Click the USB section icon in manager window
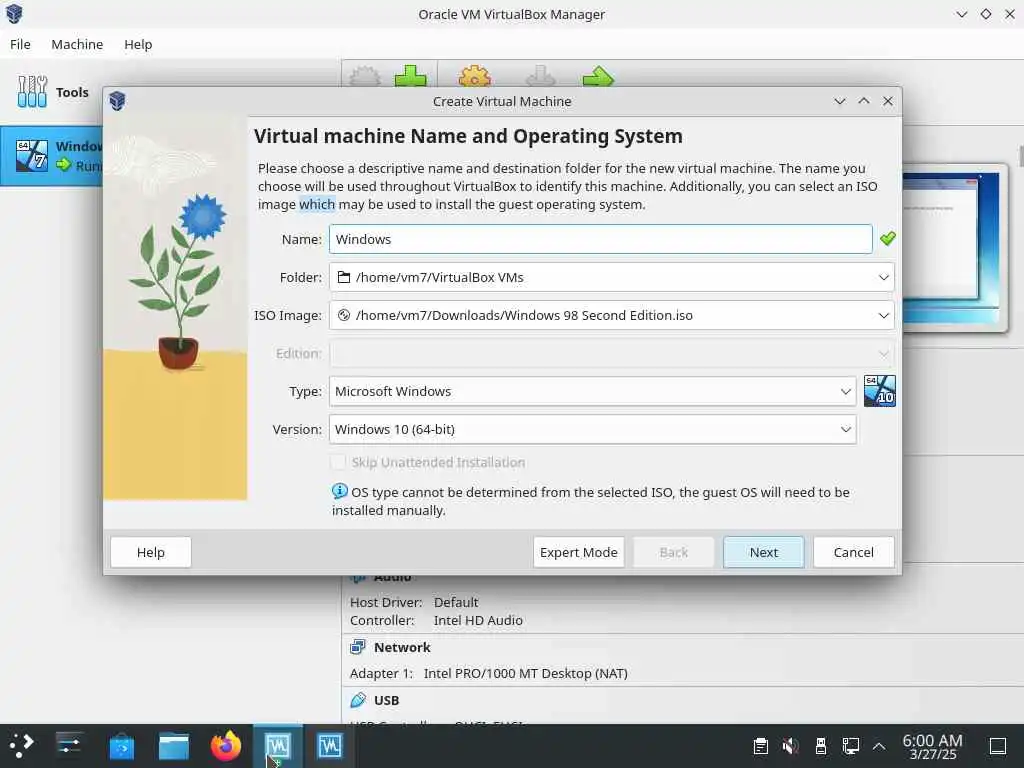The image size is (1024, 768). point(357,700)
